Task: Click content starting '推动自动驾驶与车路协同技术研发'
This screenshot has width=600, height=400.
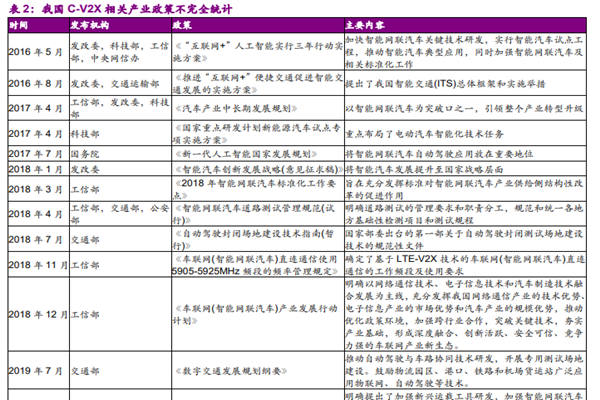Action: coord(465,371)
